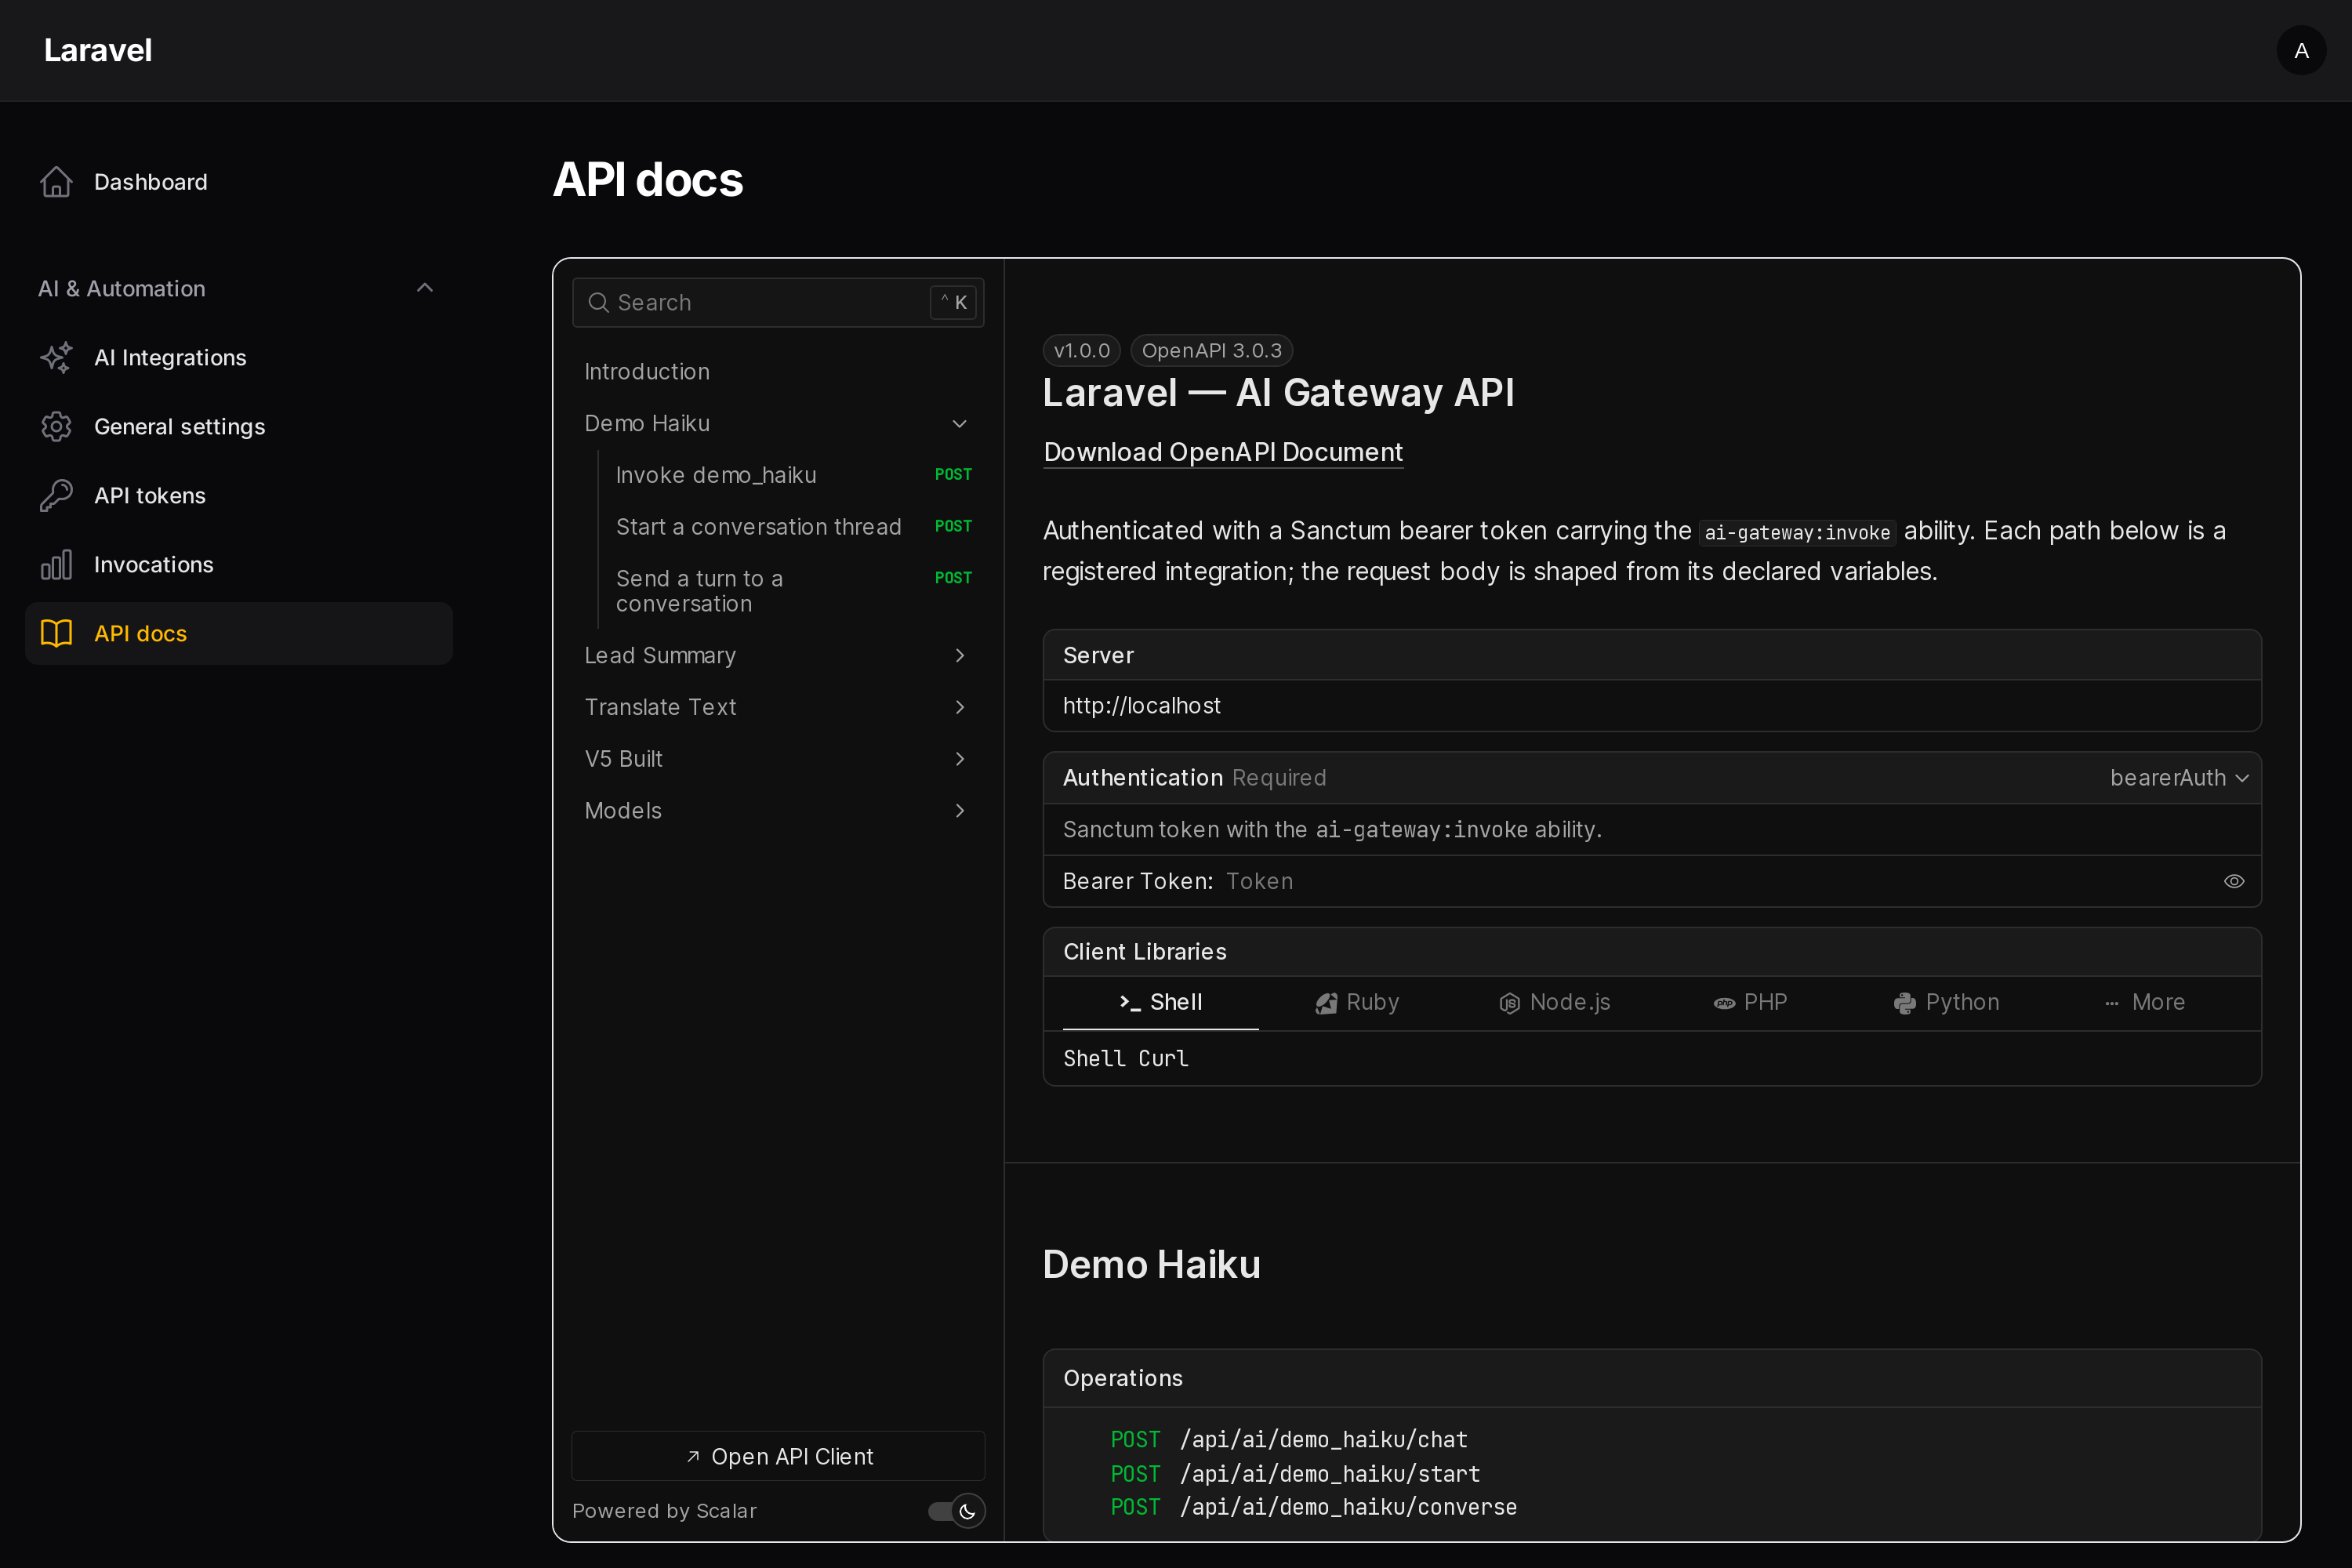Select the Shell client library tab

click(1160, 1003)
